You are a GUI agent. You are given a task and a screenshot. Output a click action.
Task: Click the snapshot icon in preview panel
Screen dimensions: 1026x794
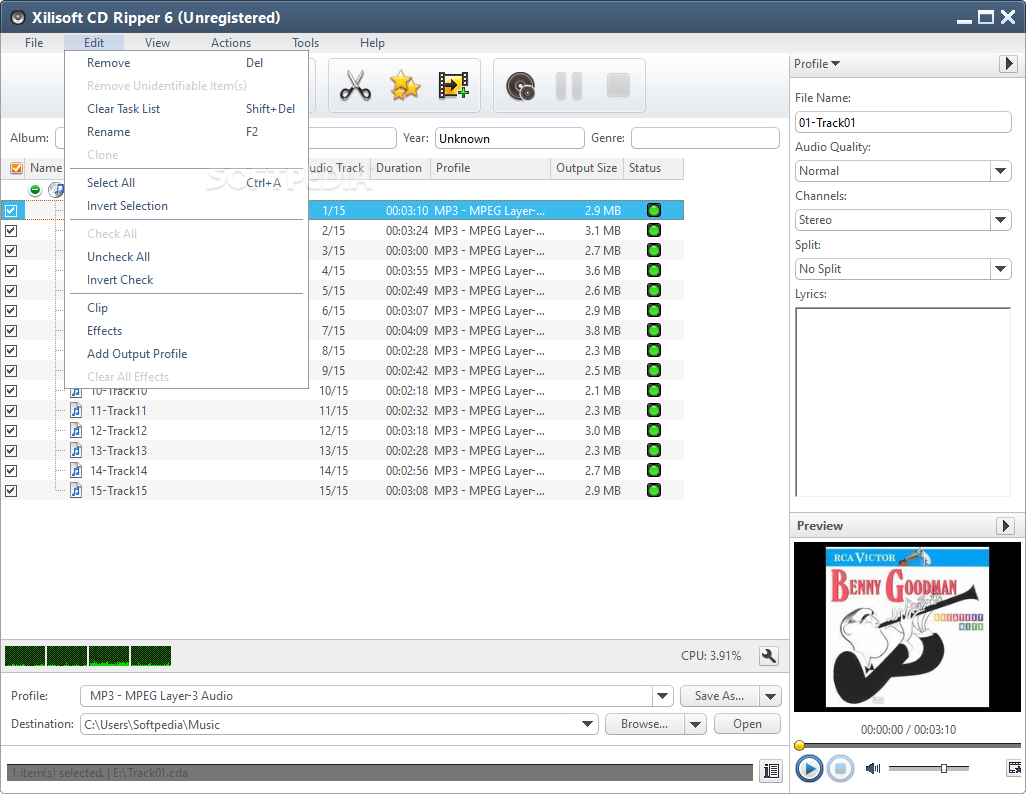pos(1014,768)
